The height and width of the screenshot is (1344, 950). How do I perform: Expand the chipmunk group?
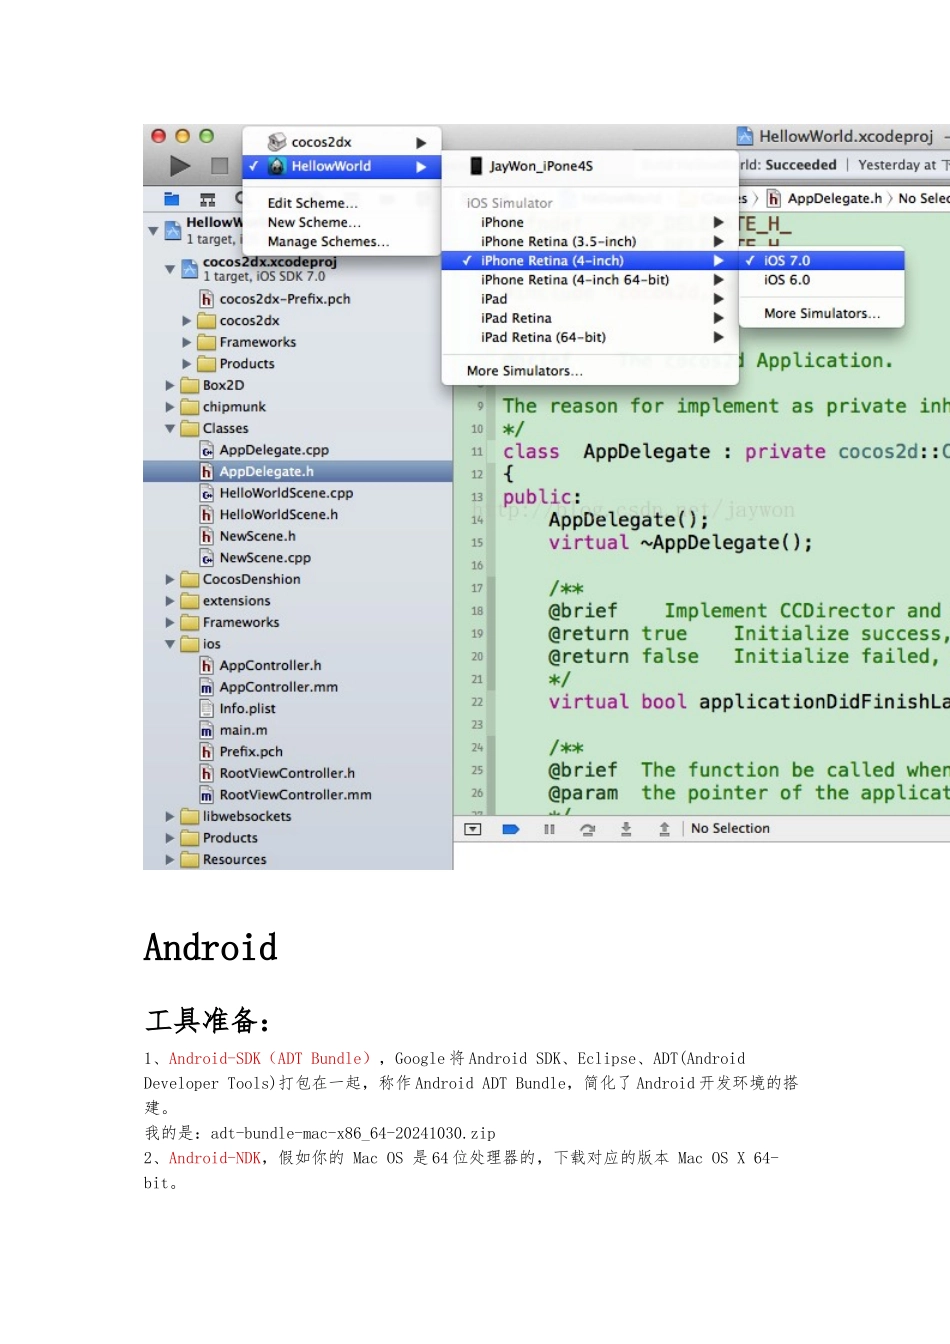[x=170, y=407]
